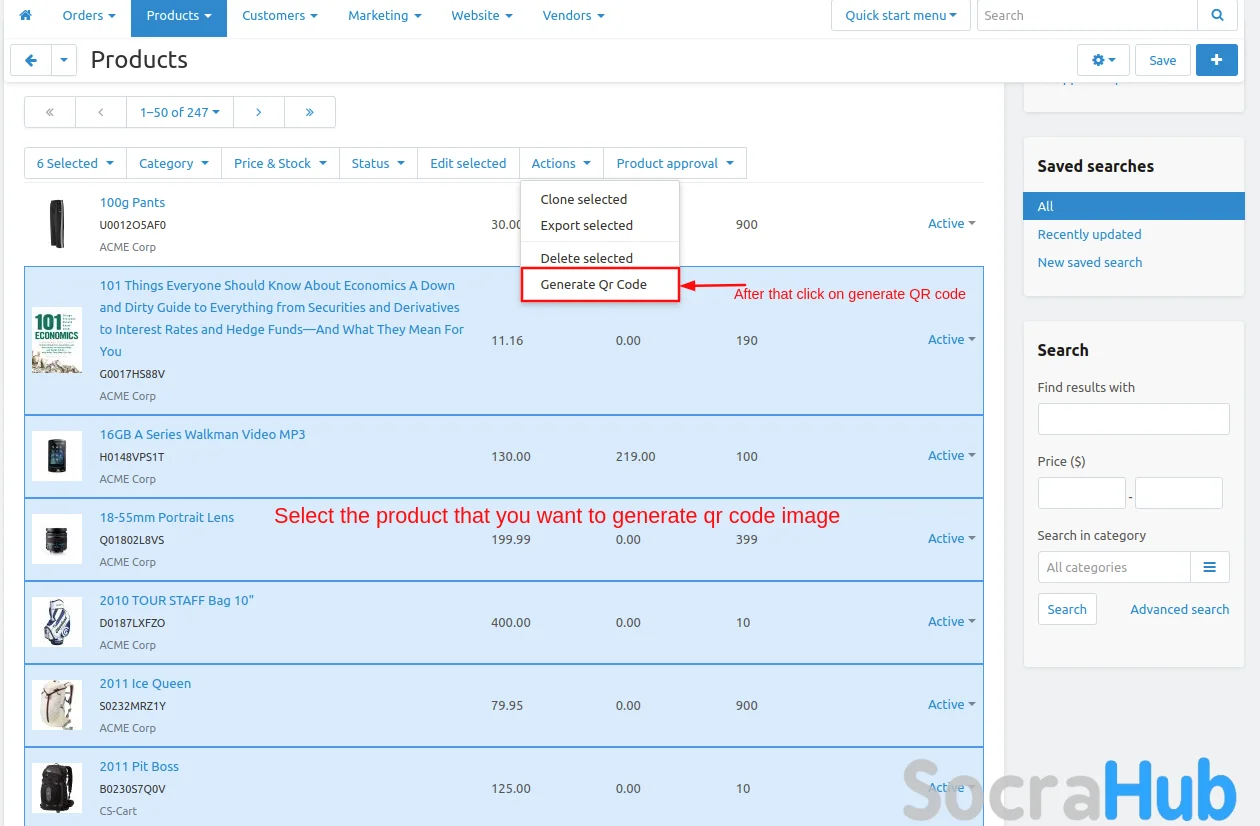Click the home icon in top navigation
The height and width of the screenshot is (826, 1260).
point(26,16)
